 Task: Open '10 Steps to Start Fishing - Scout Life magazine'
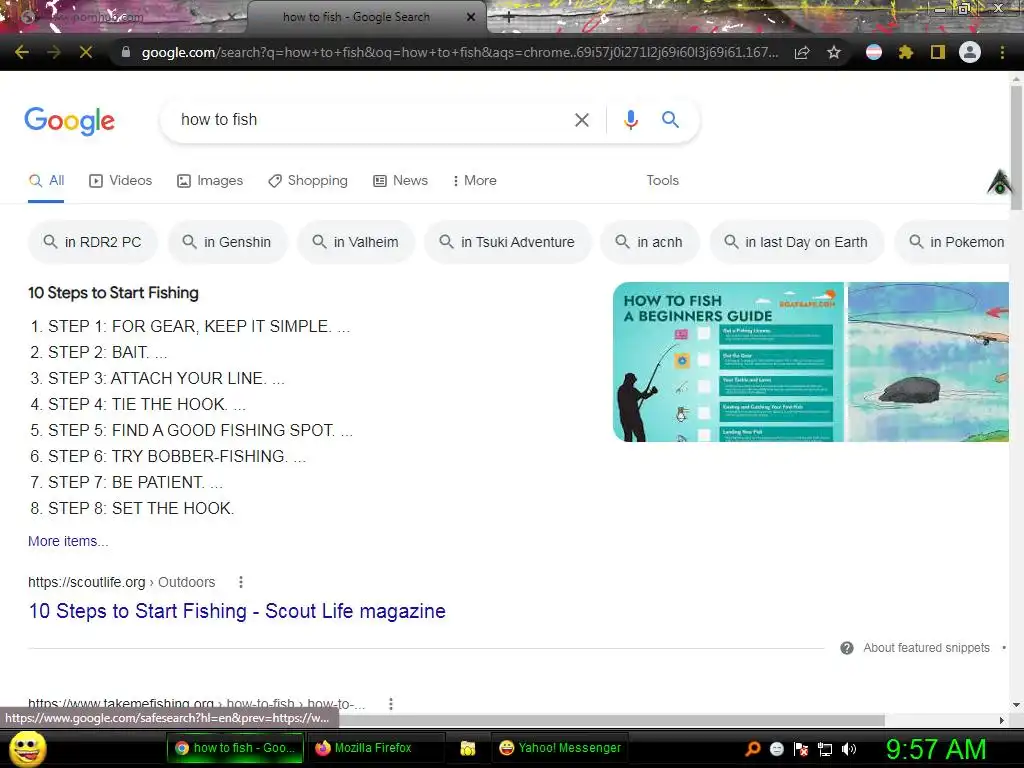point(237,611)
